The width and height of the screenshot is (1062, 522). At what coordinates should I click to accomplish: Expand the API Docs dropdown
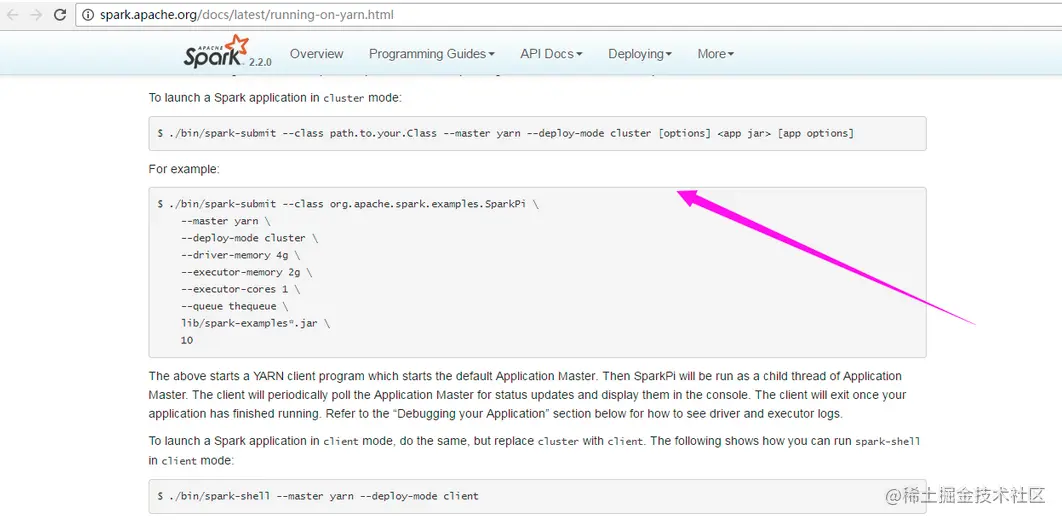pos(551,53)
